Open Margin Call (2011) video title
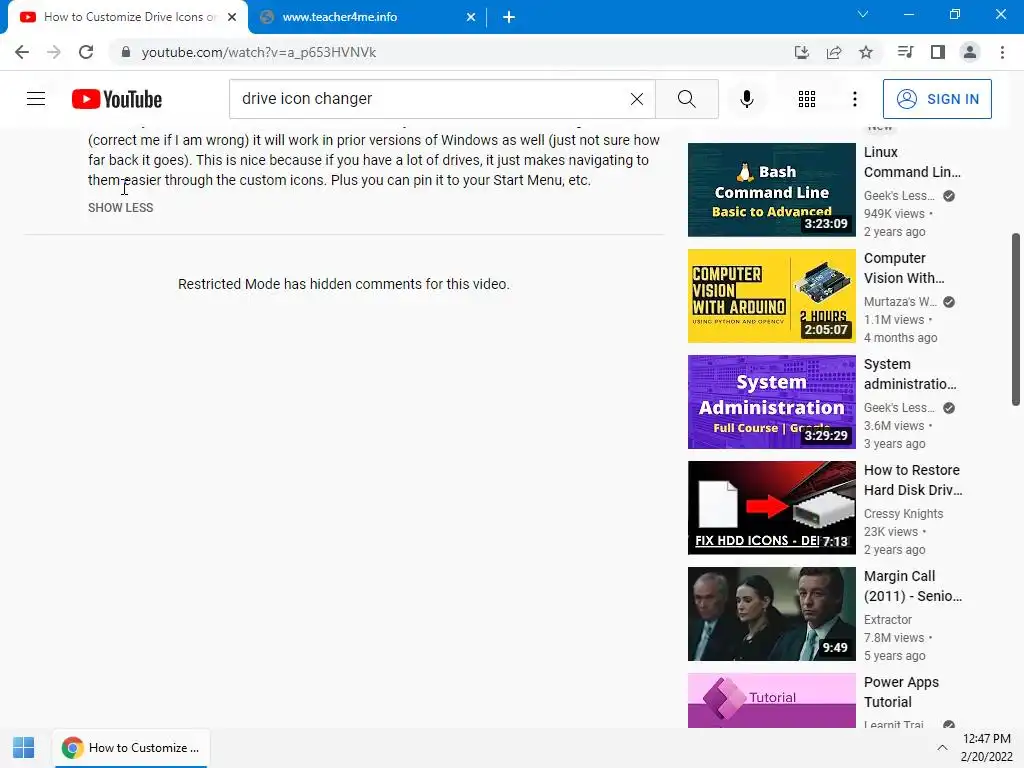The width and height of the screenshot is (1024, 768). 913,586
